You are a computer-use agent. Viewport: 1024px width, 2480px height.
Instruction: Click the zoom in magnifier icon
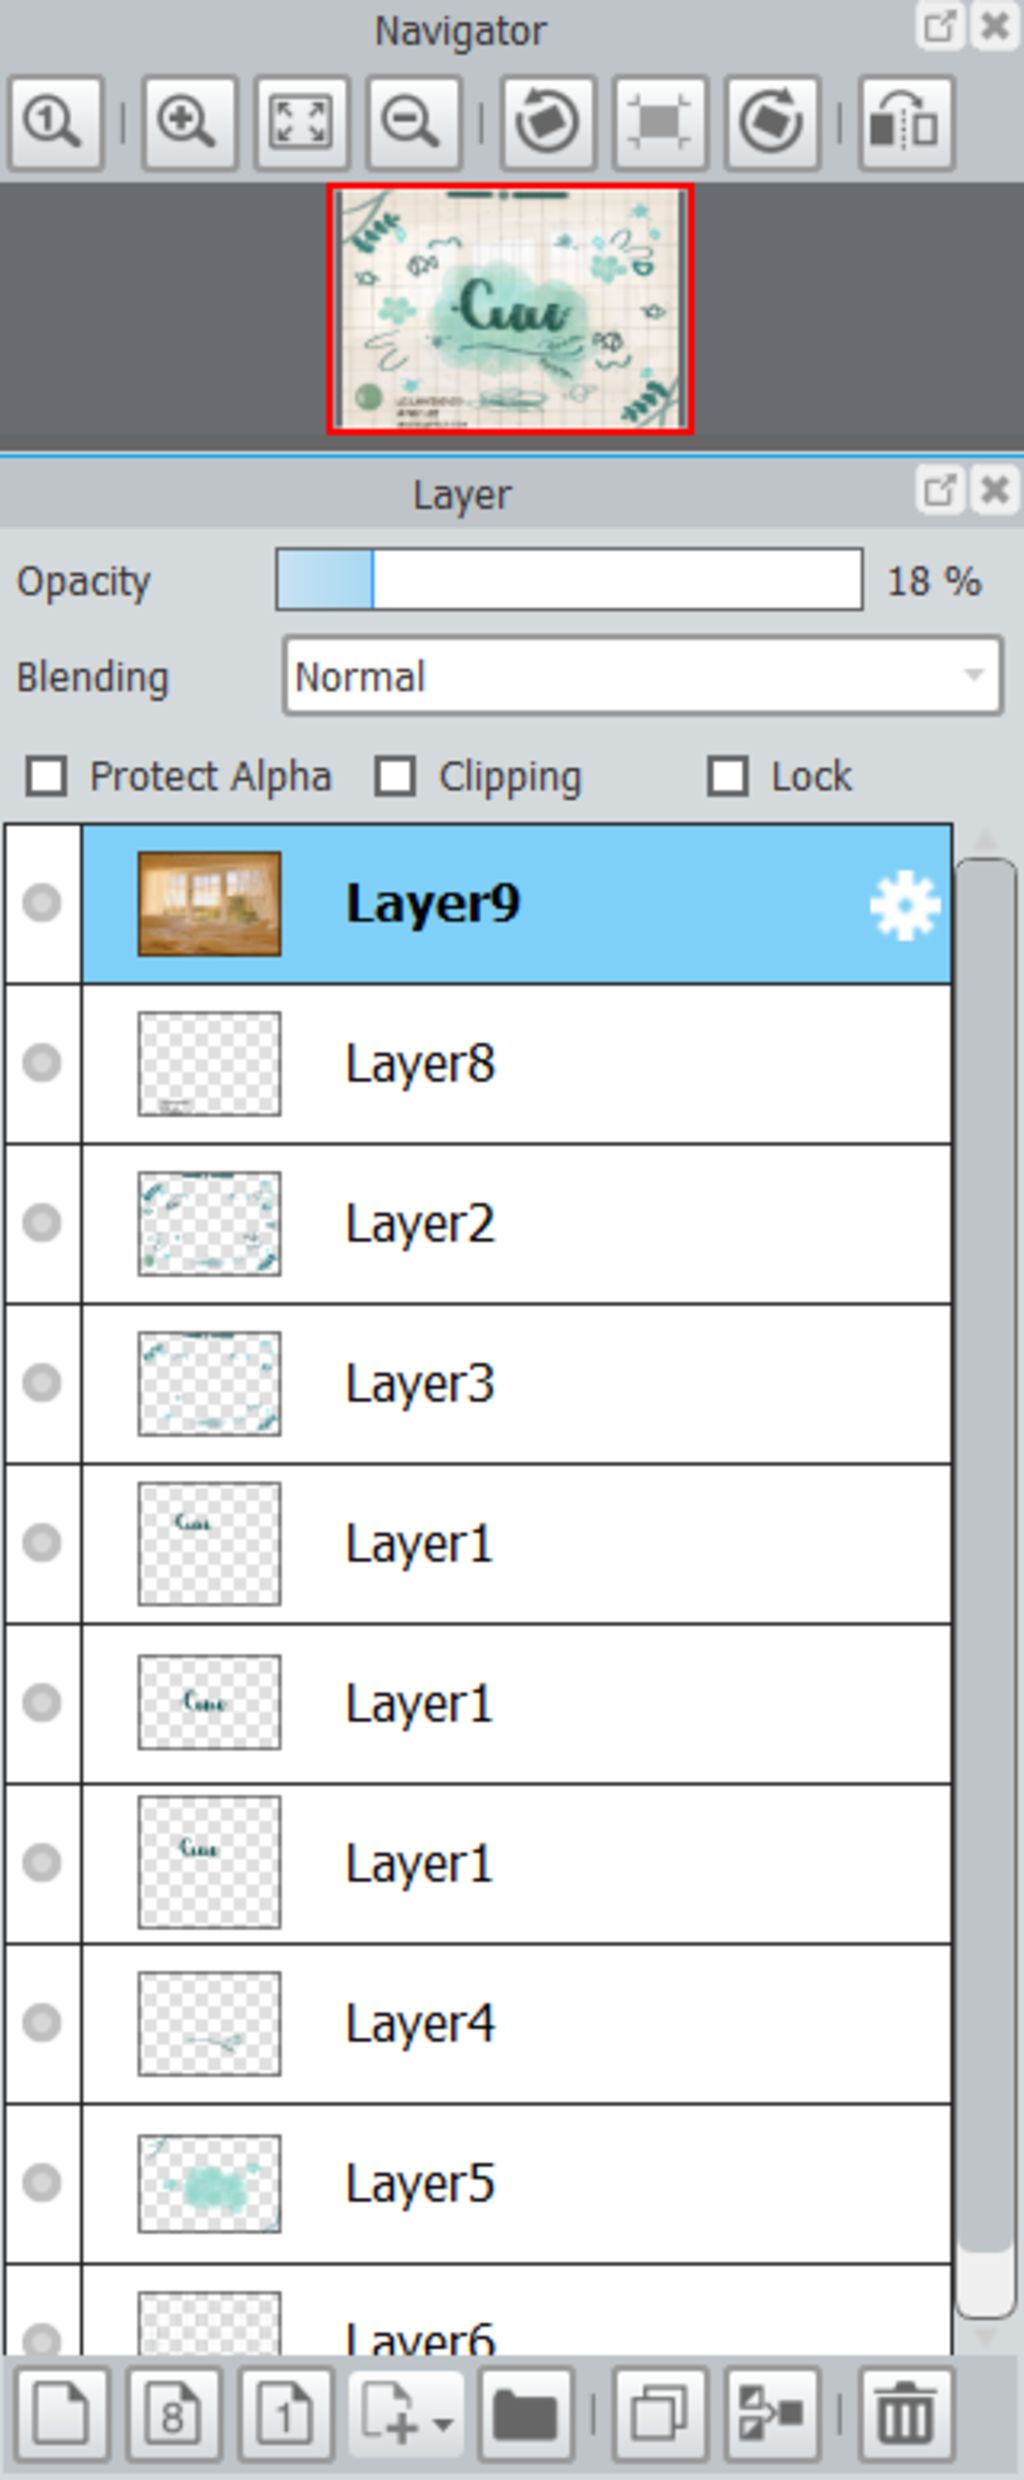pyautogui.click(x=189, y=124)
